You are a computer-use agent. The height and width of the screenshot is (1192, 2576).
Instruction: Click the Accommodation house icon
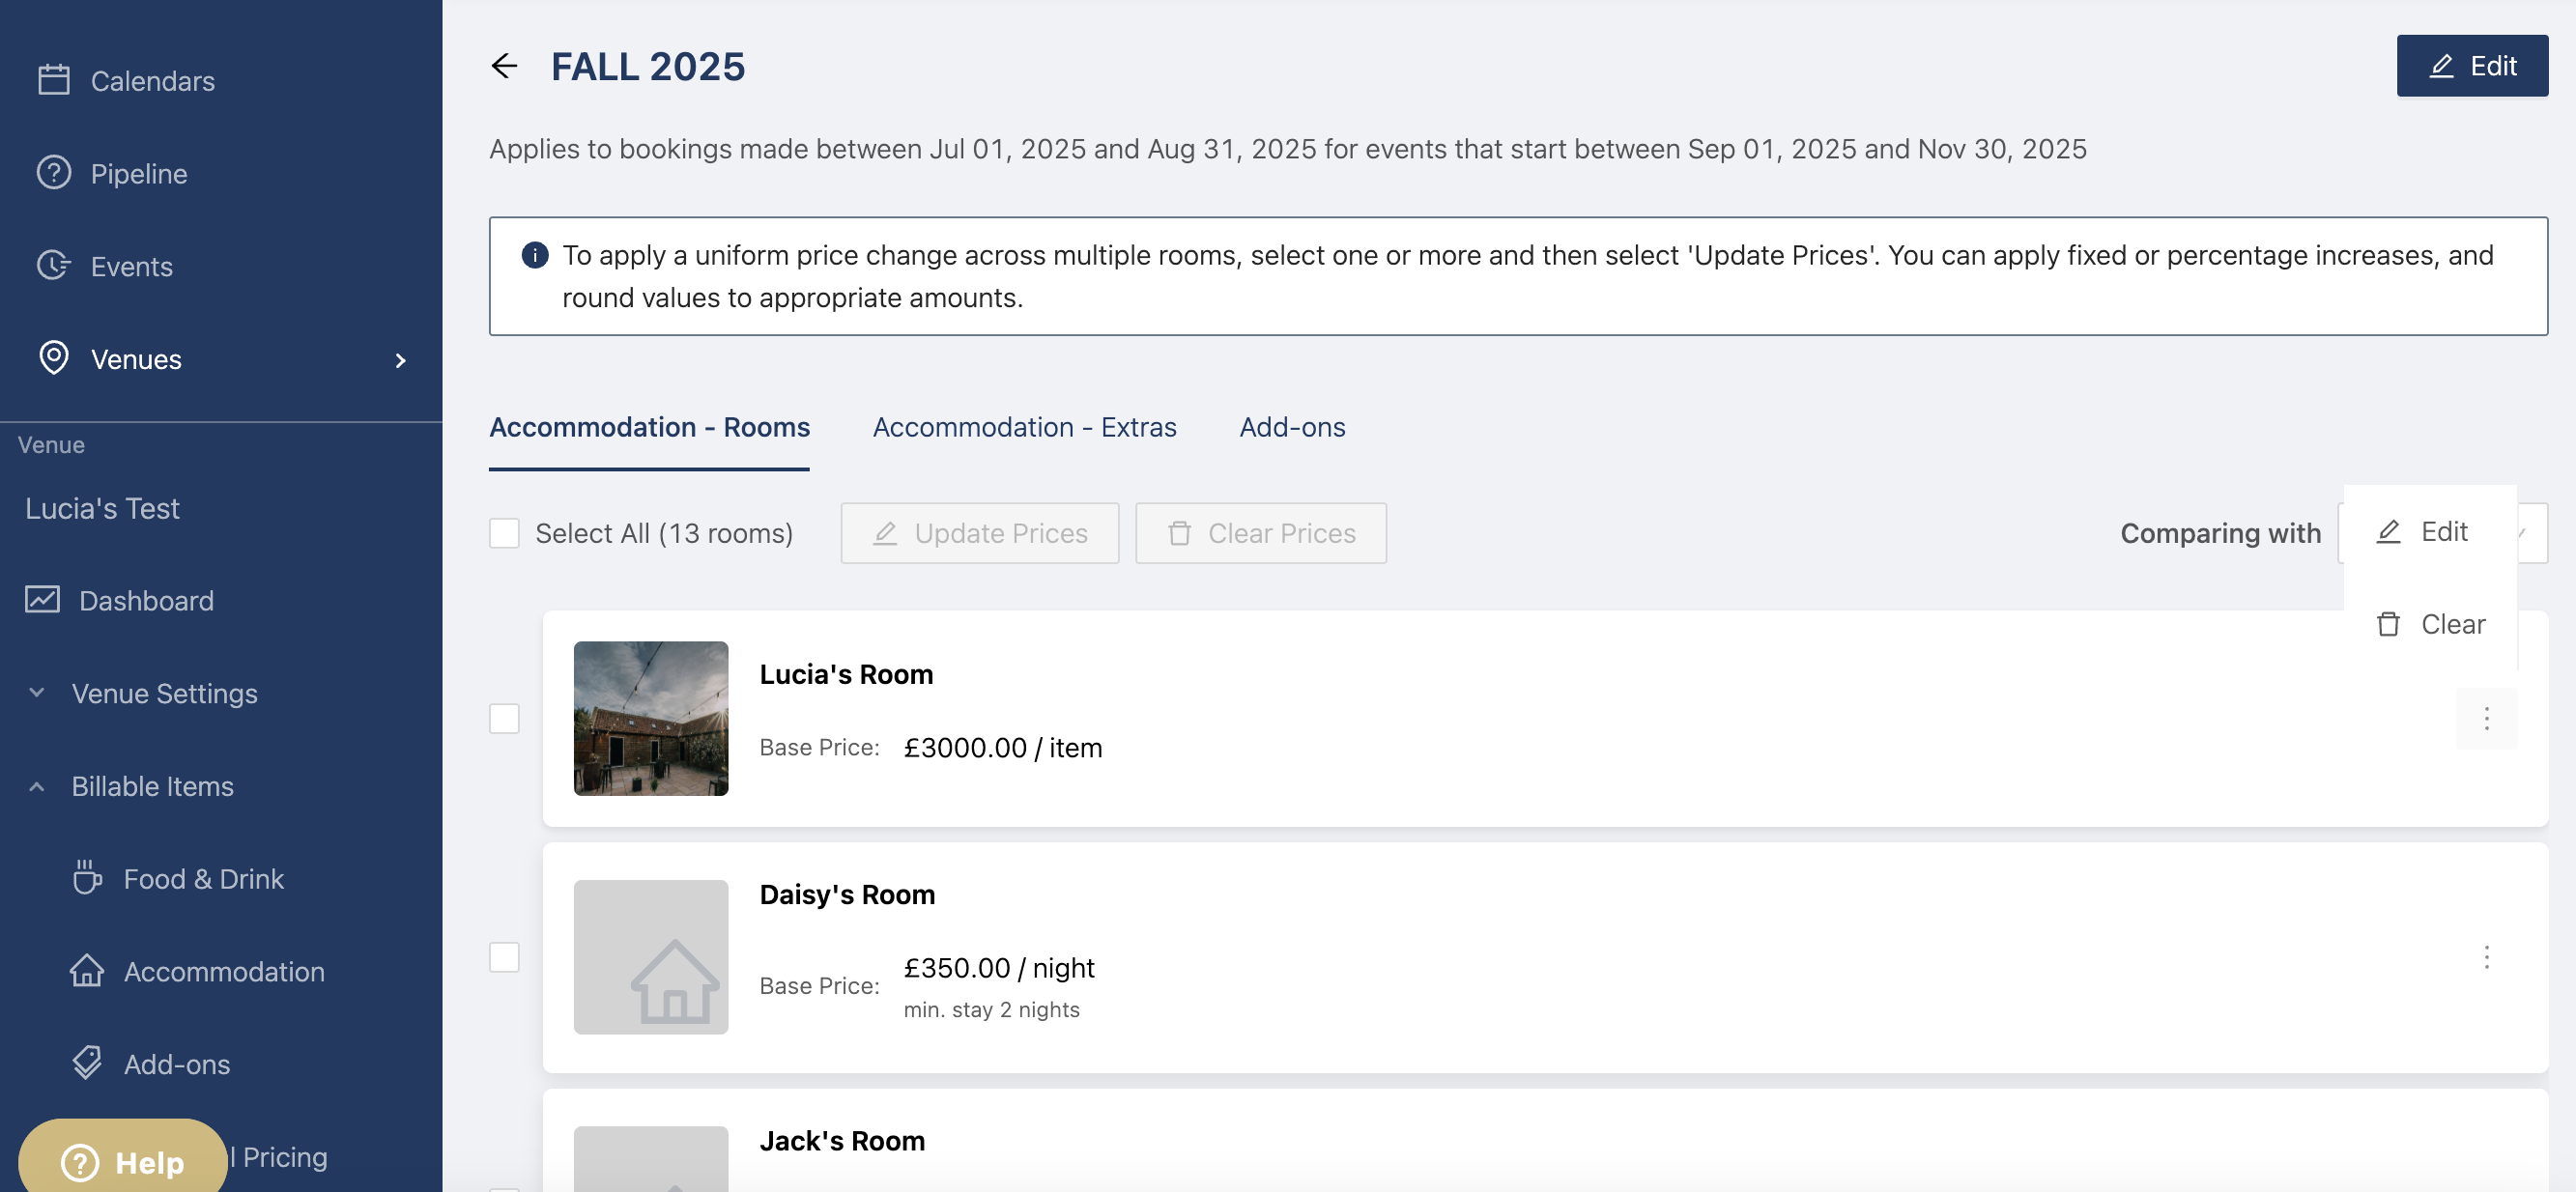click(x=87, y=970)
